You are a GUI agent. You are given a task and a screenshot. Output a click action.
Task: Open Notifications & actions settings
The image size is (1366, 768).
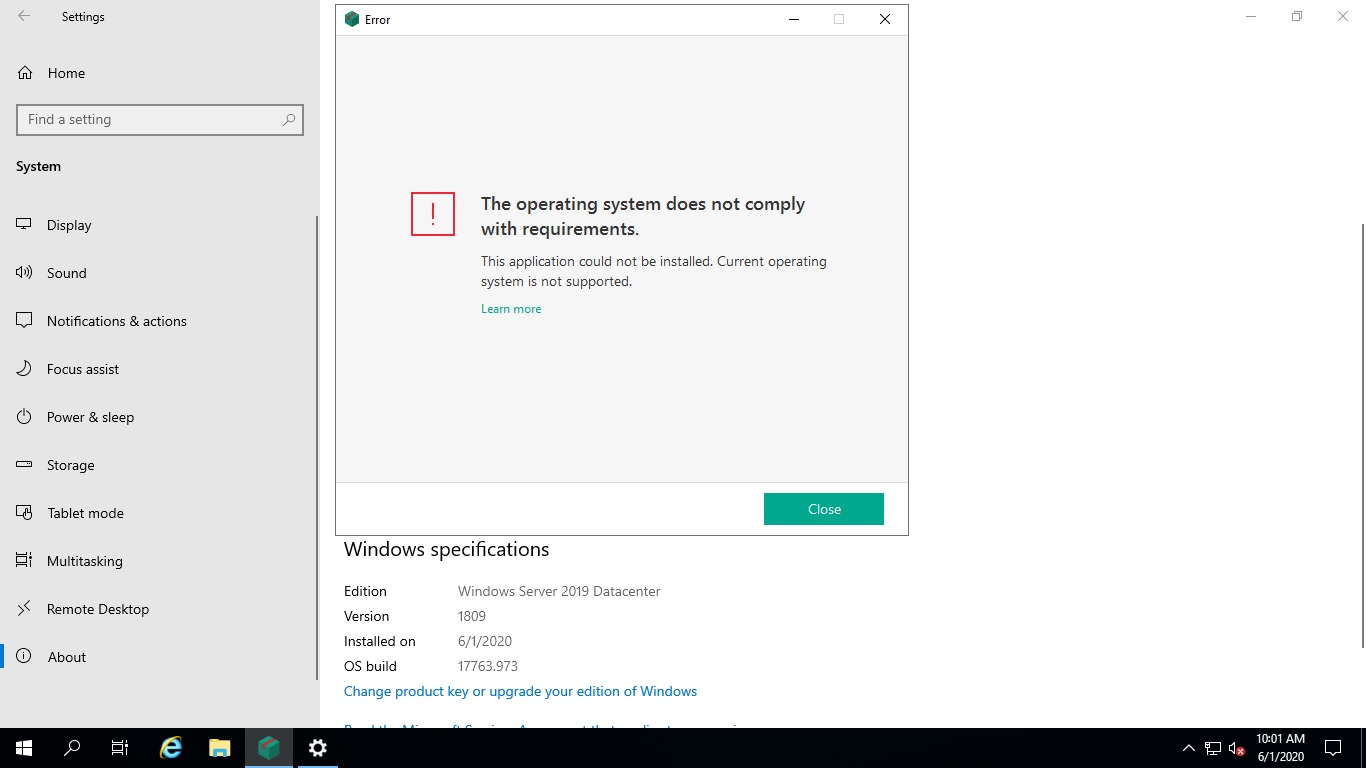(x=160, y=321)
